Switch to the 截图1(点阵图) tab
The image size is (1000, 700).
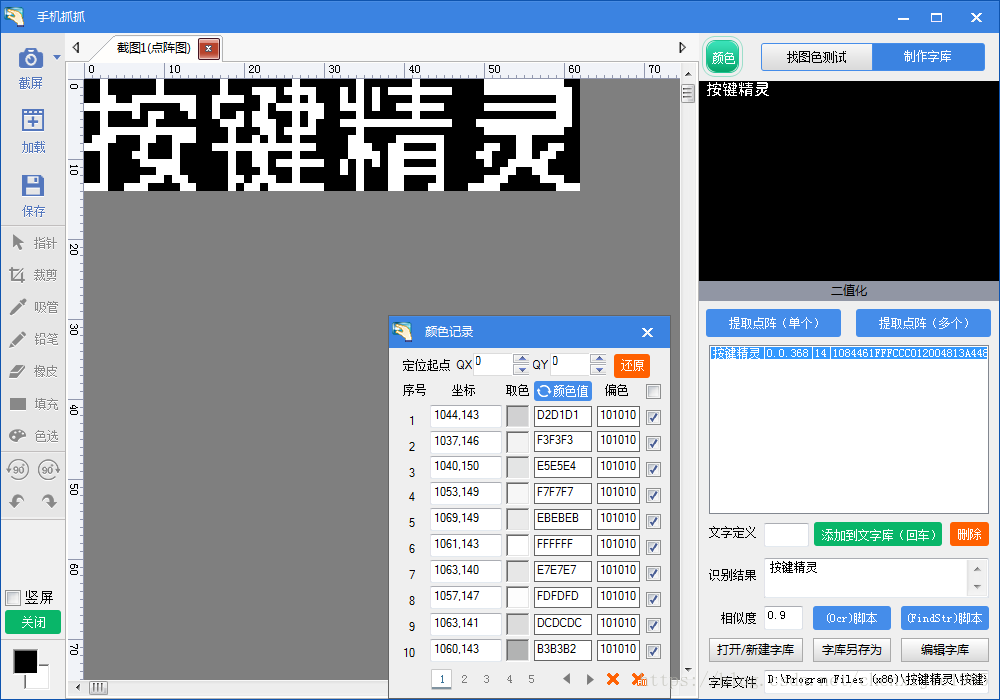[154, 48]
